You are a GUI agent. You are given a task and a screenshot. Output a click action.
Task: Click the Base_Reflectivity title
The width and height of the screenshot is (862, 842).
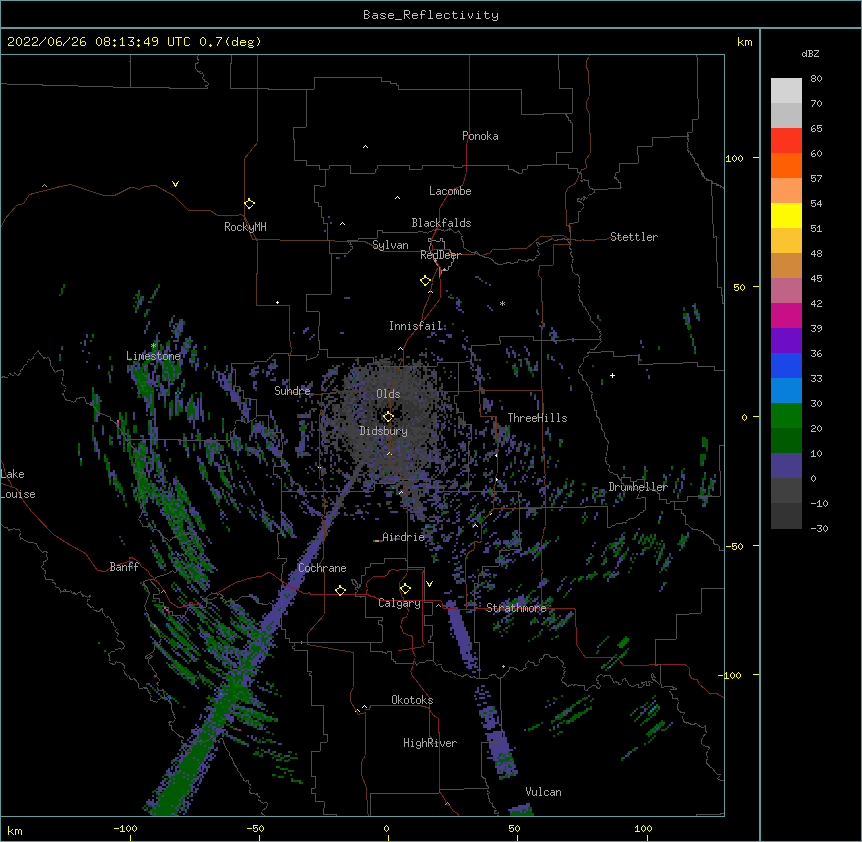pyautogui.click(x=431, y=15)
